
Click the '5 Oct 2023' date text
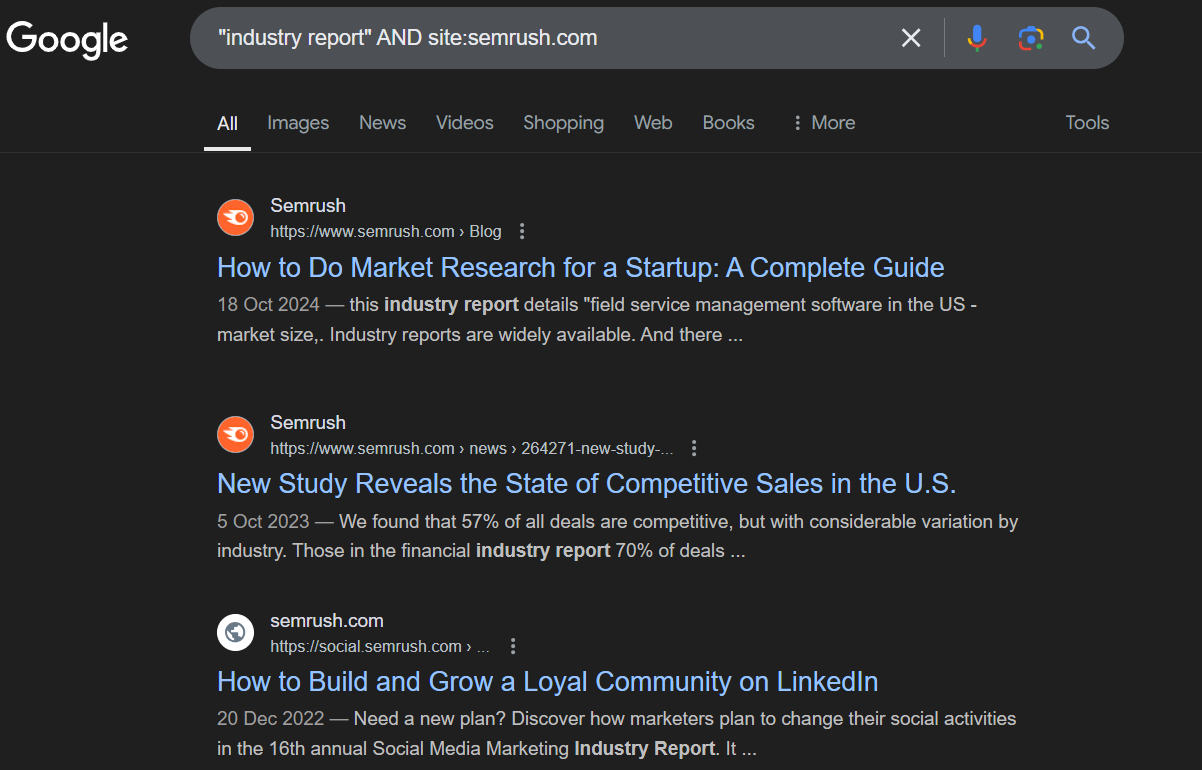point(263,521)
